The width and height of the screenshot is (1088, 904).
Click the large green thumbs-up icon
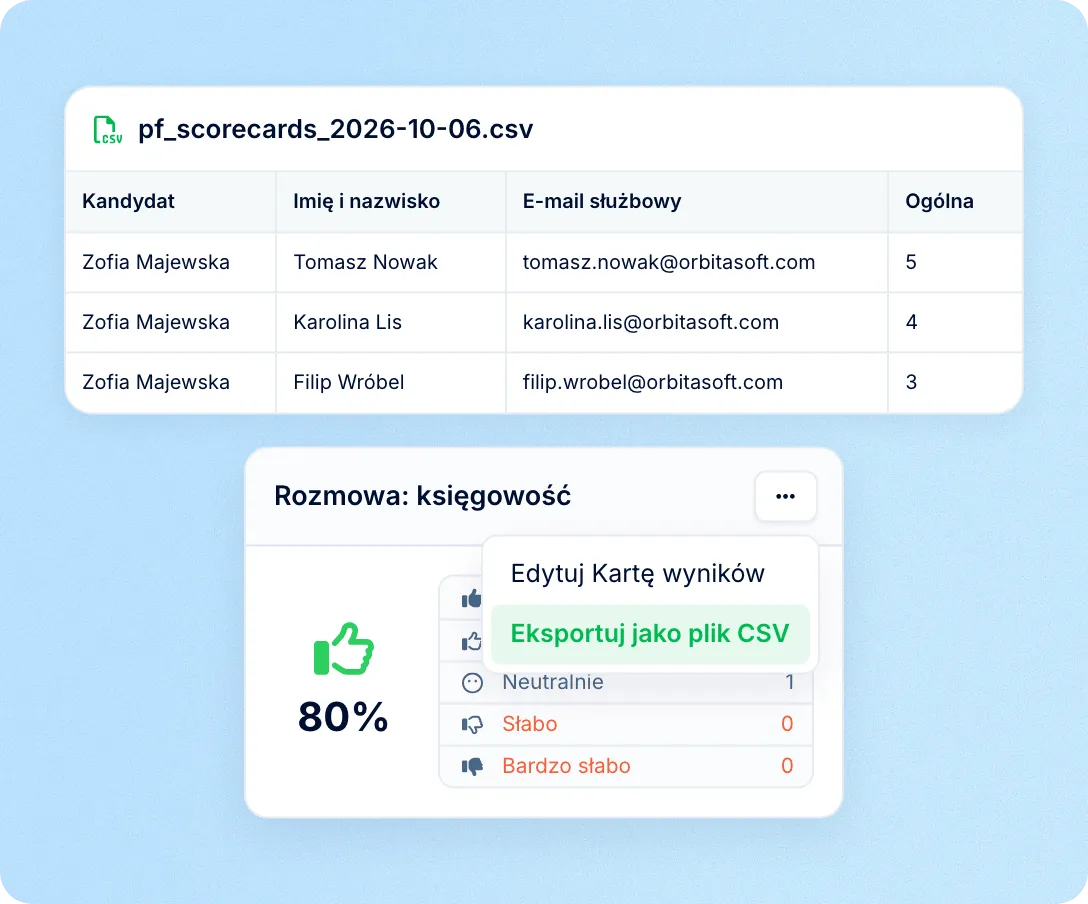[x=343, y=649]
